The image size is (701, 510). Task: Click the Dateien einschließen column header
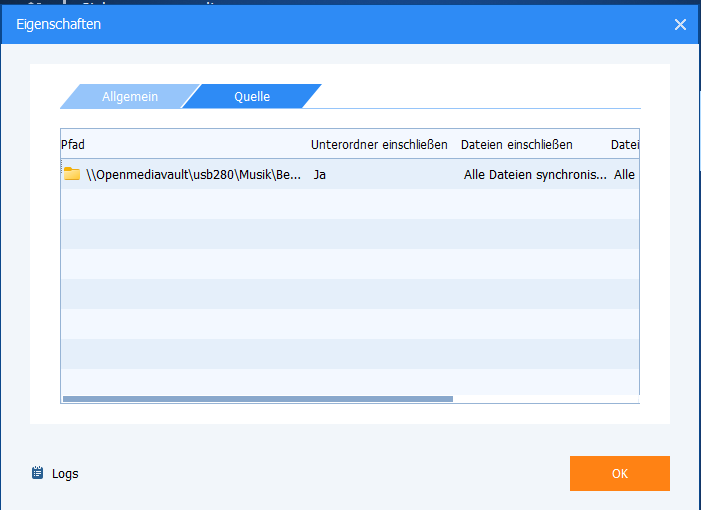(516, 145)
